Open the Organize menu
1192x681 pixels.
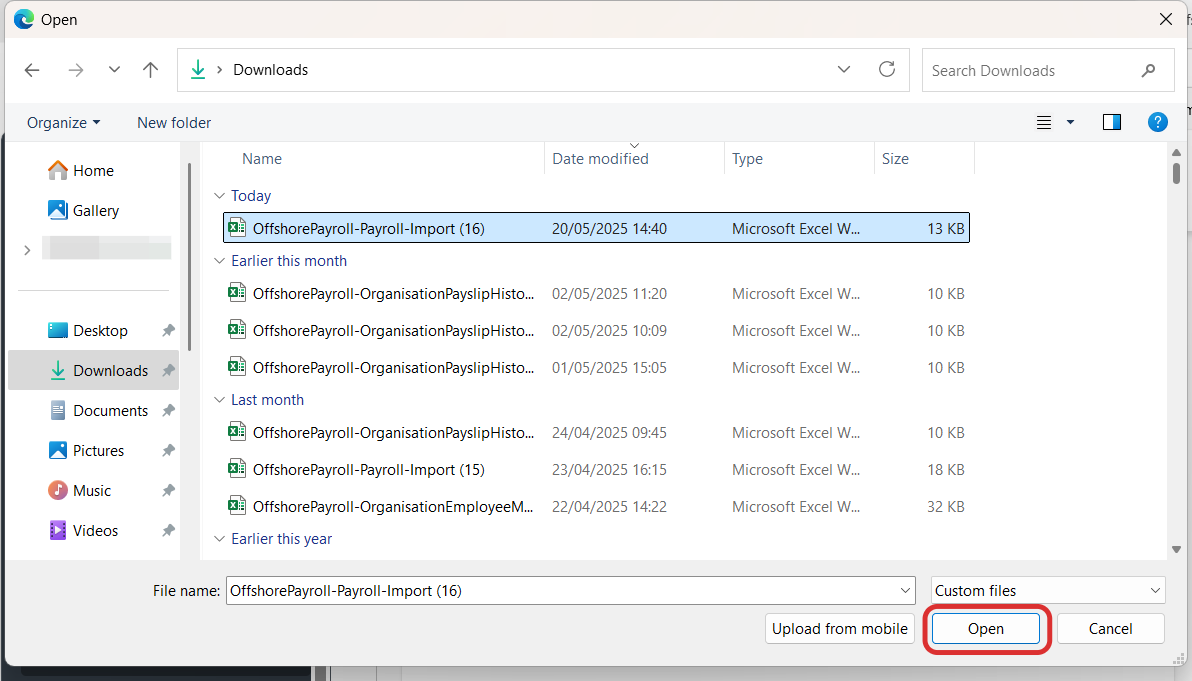click(x=63, y=122)
